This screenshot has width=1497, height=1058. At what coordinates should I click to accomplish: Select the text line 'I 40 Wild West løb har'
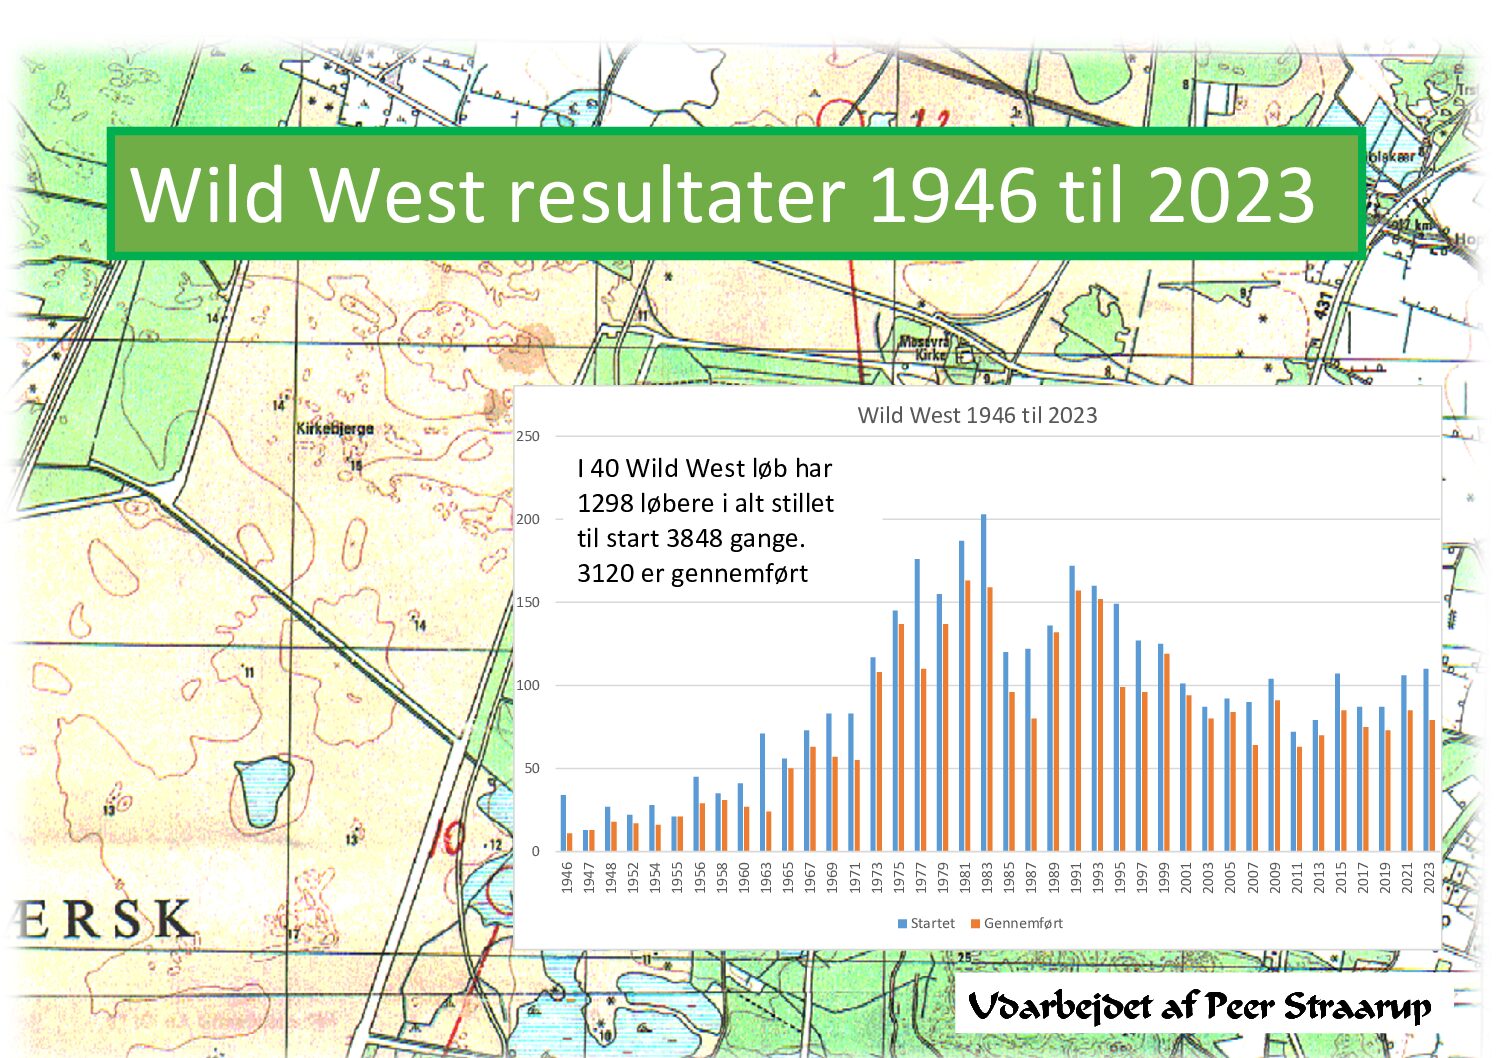(704, 468)
